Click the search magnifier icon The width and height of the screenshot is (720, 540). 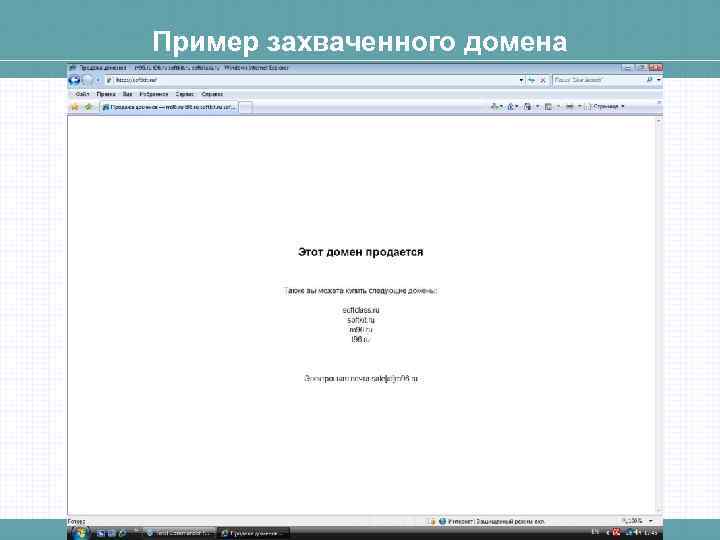pyautogui.click(x=649, y=80)
